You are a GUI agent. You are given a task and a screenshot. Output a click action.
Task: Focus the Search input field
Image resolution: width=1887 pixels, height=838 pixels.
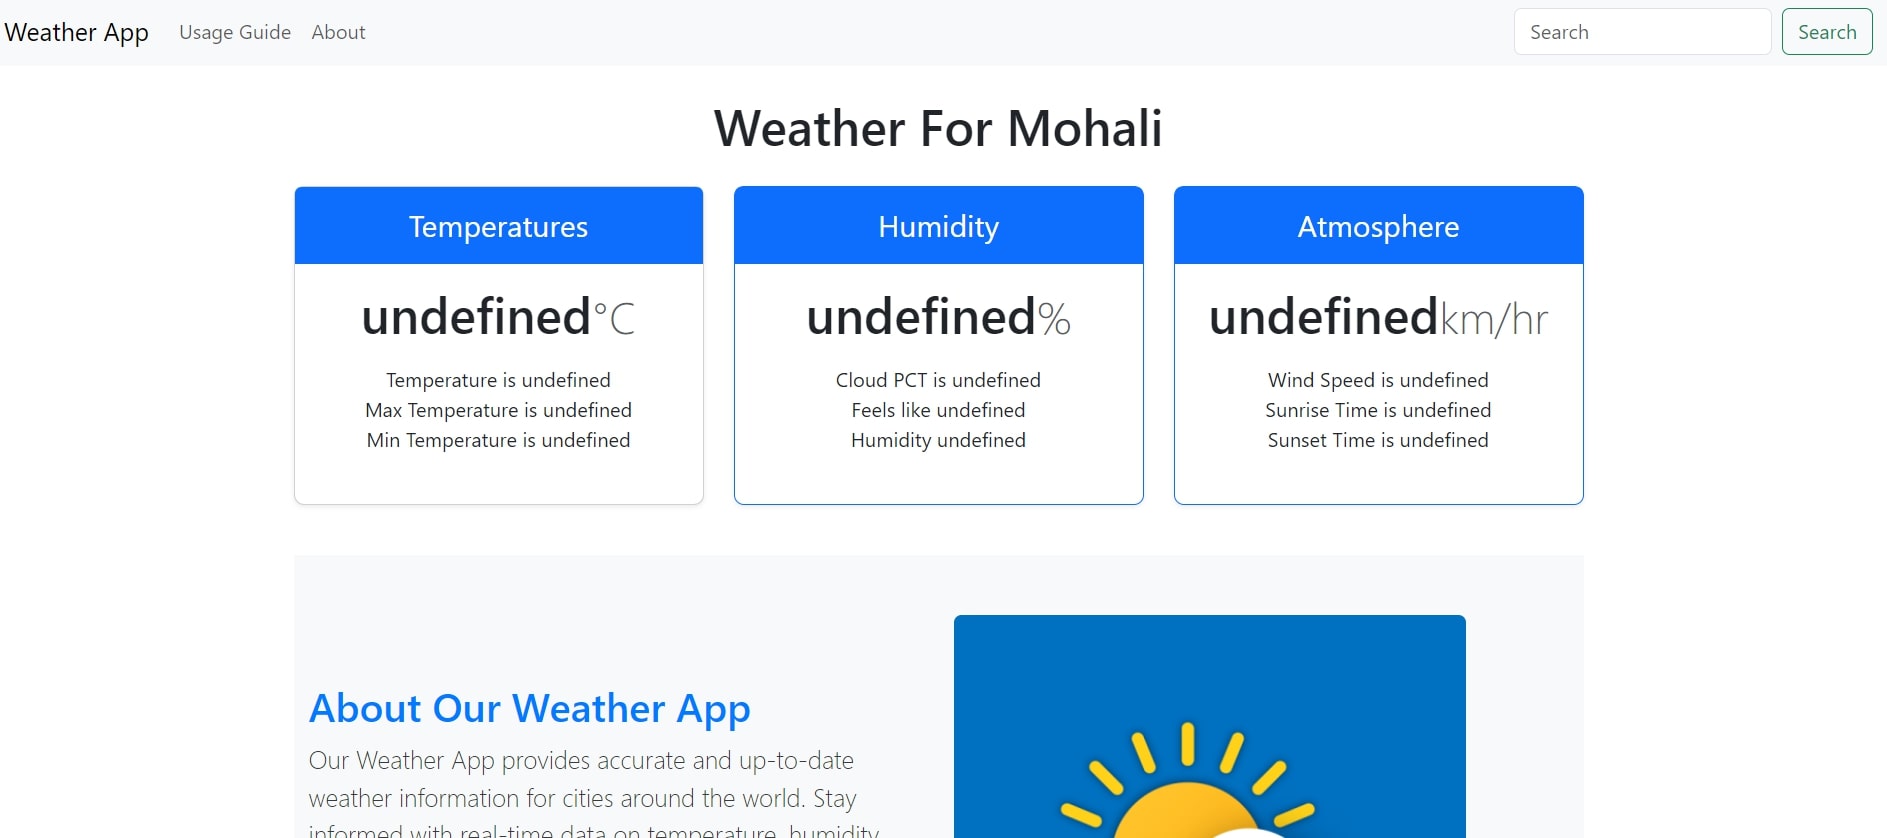[x=1642, y=32]
